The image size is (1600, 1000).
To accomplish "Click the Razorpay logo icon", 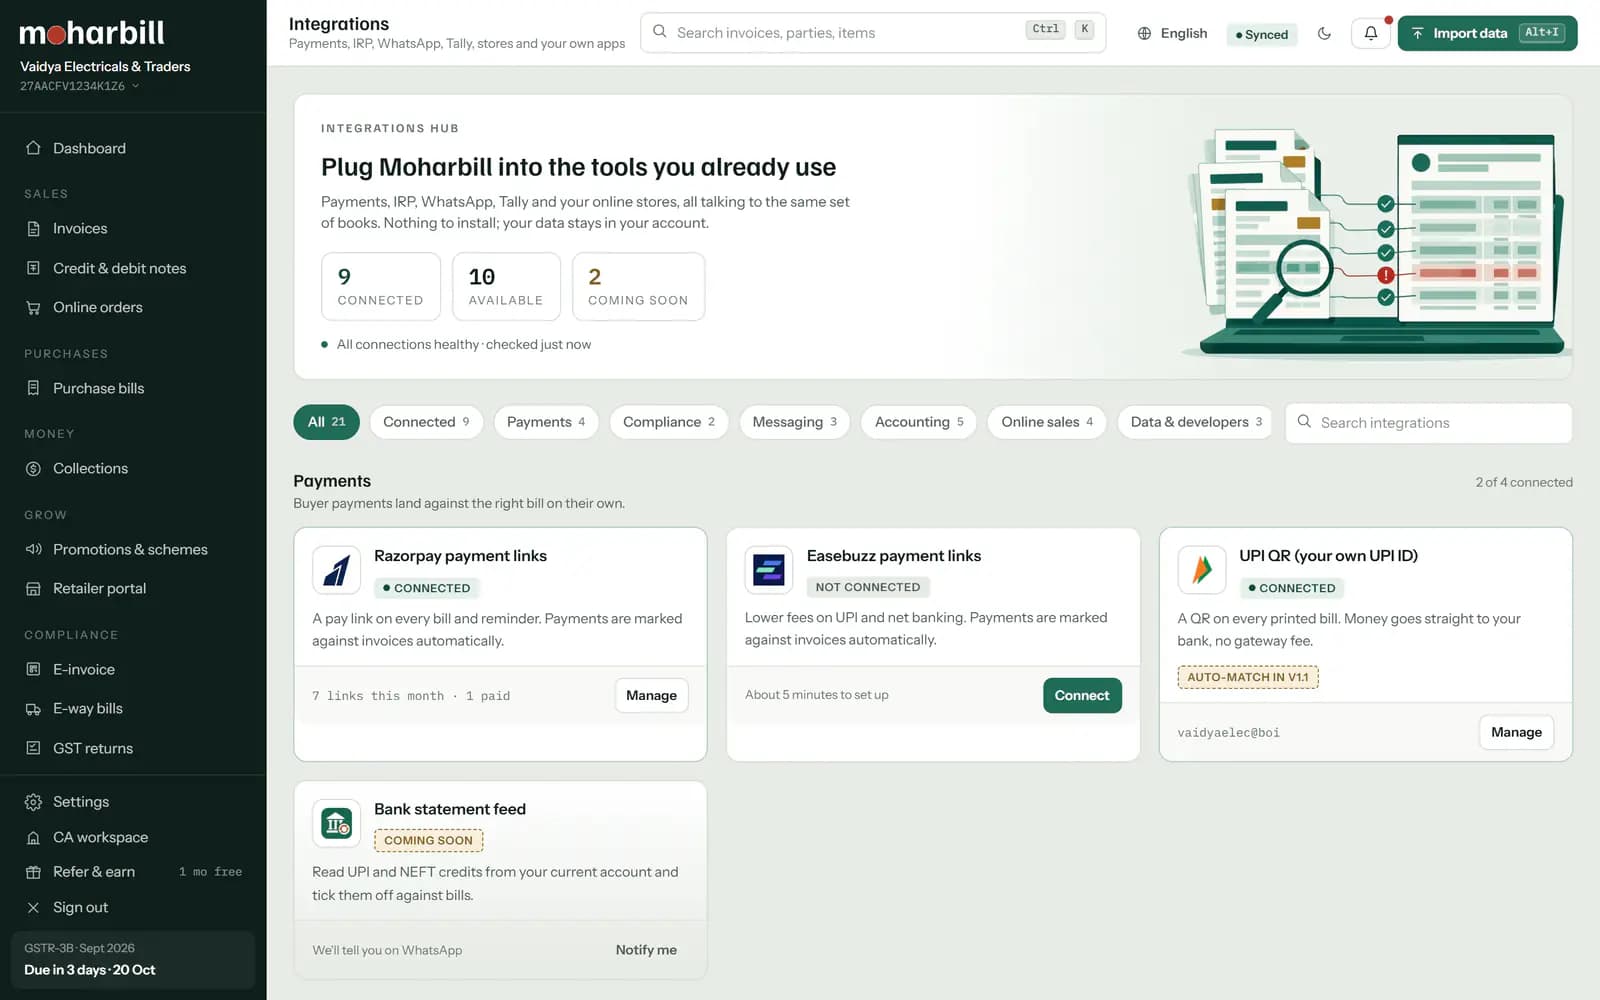I will (x=337, y=570).
